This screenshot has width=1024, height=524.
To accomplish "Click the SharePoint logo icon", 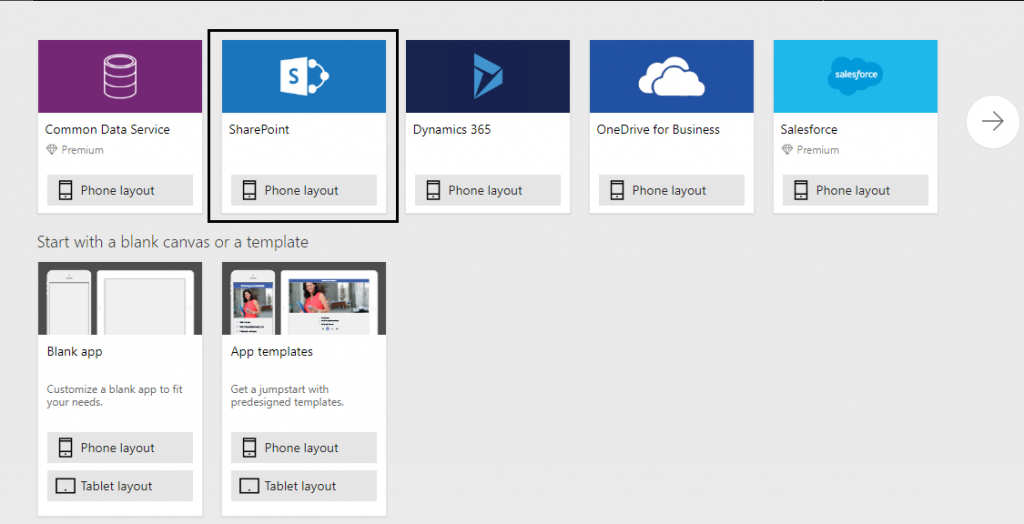I will [304, 76].
